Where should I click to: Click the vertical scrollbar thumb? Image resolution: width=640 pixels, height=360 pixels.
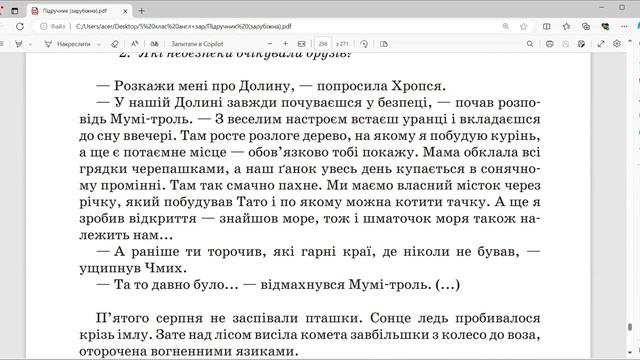pos(630,327)
